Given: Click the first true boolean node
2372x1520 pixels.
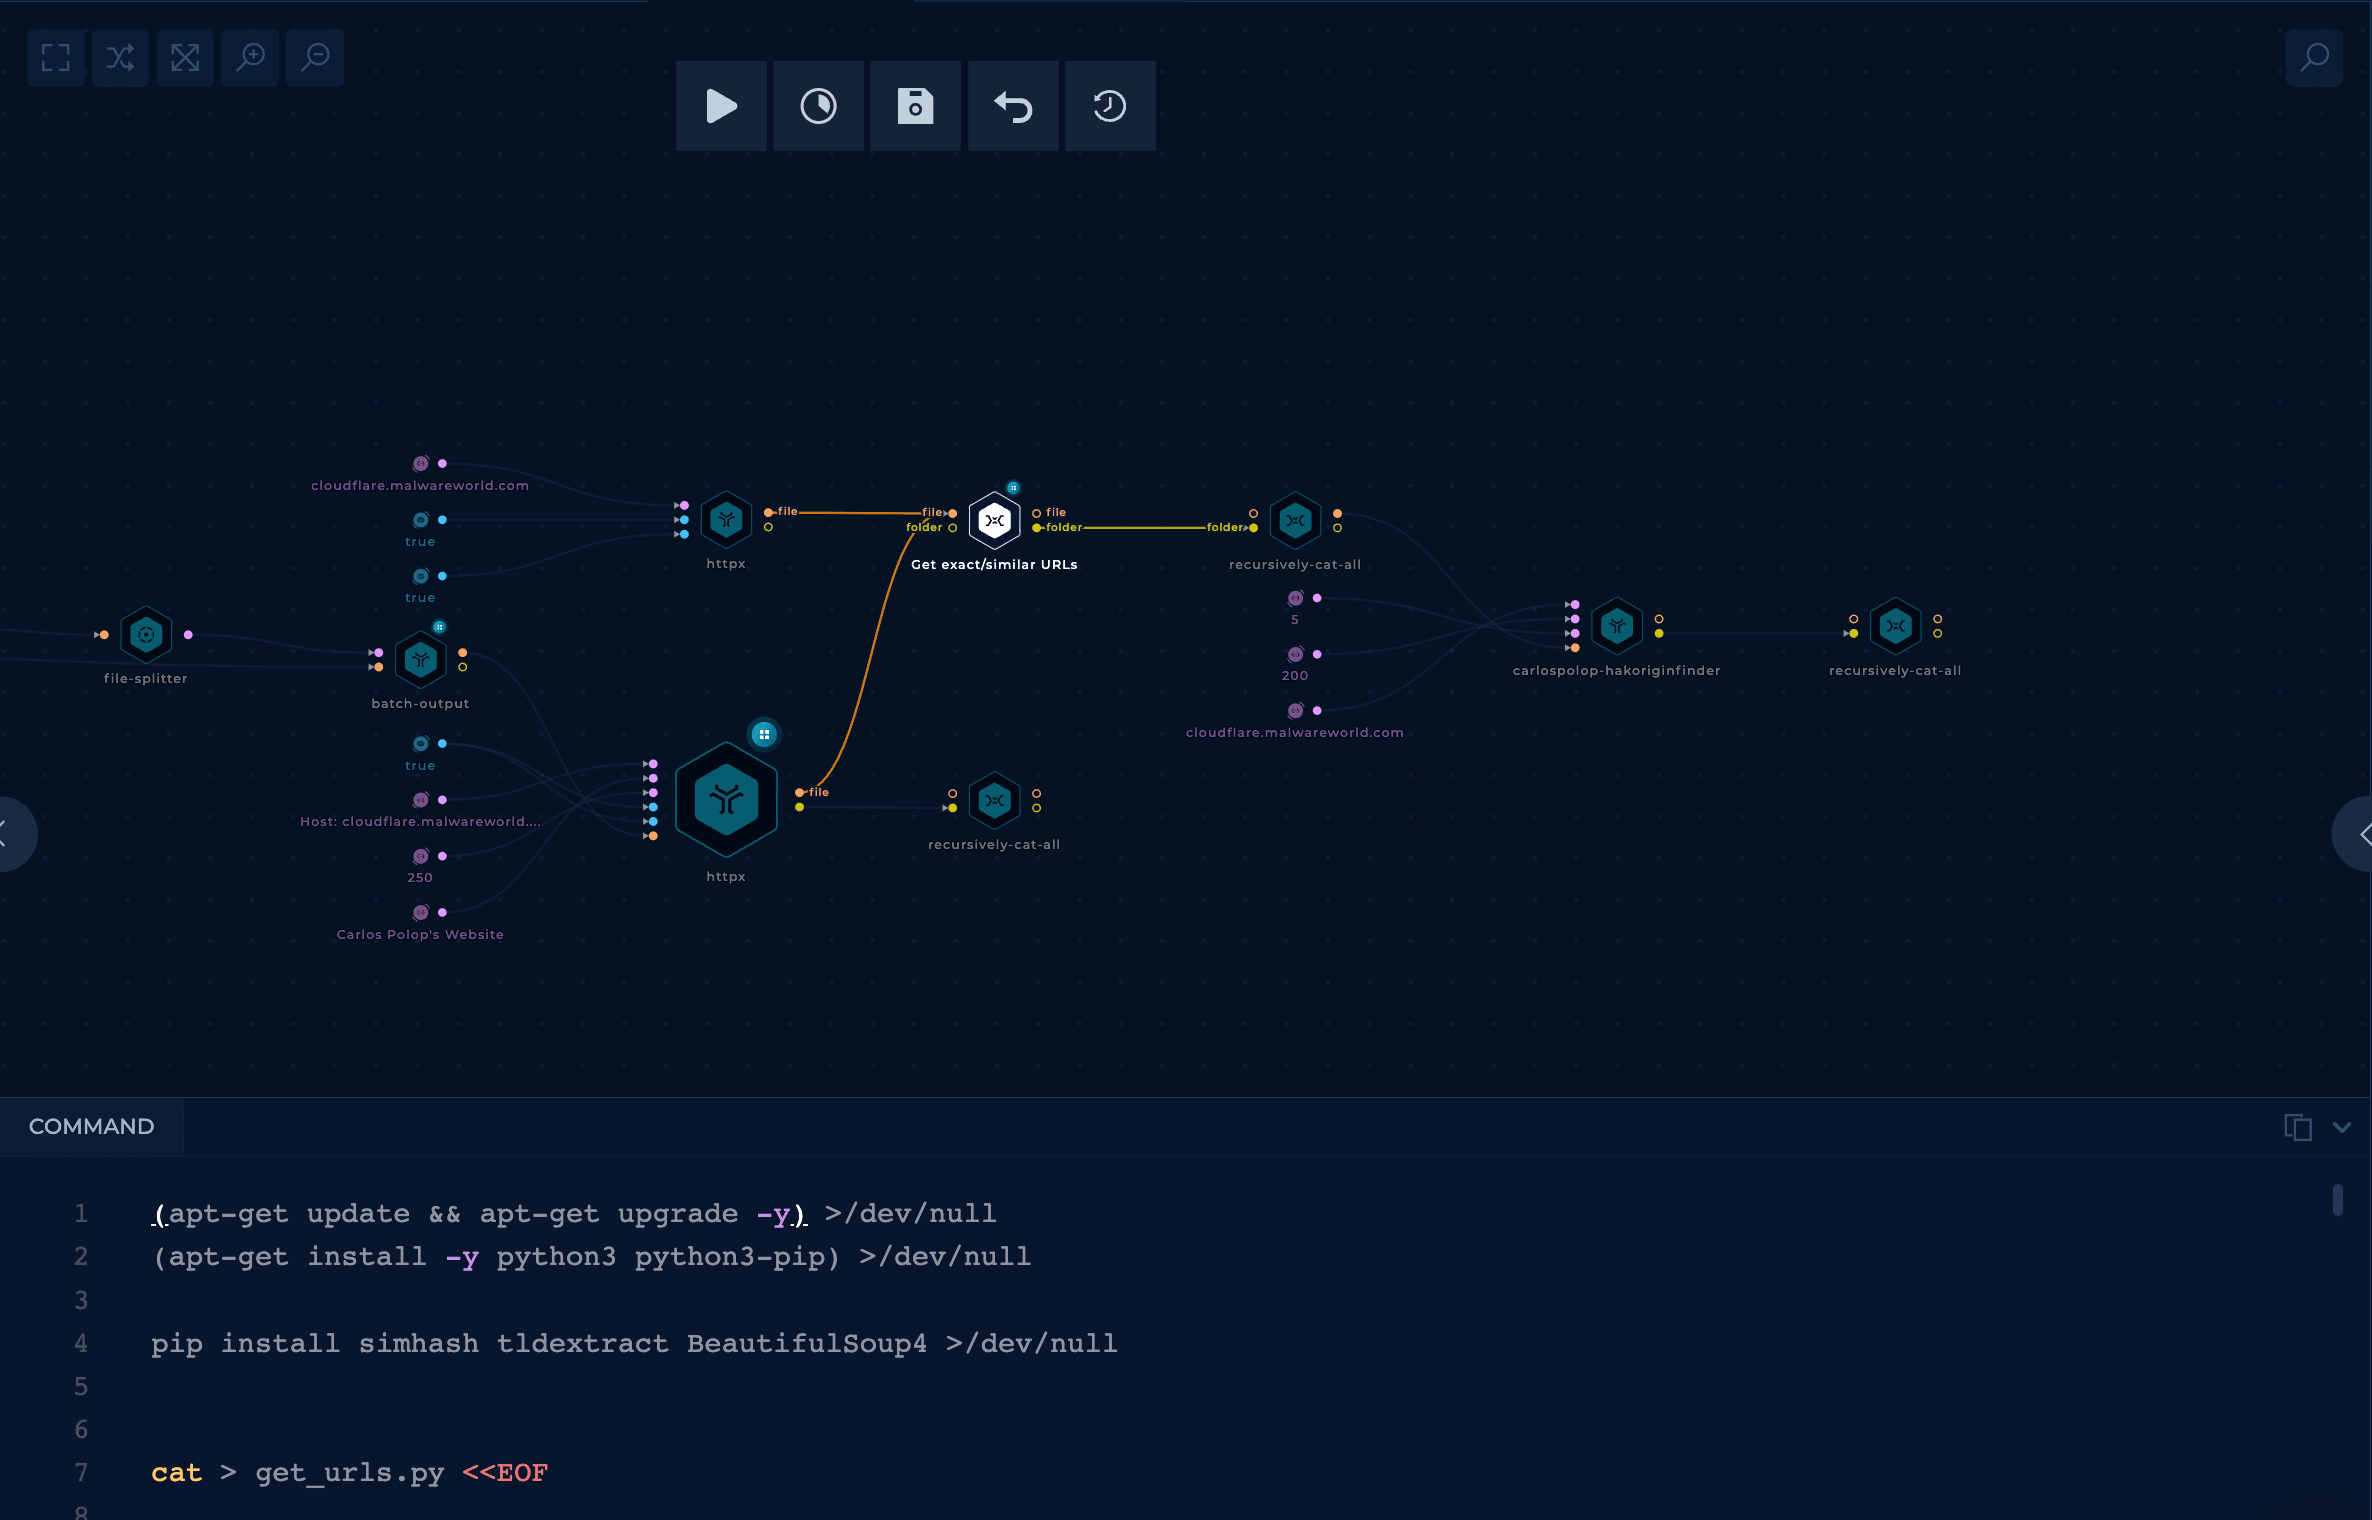Looking at the screenshot, I should point(421,520).
